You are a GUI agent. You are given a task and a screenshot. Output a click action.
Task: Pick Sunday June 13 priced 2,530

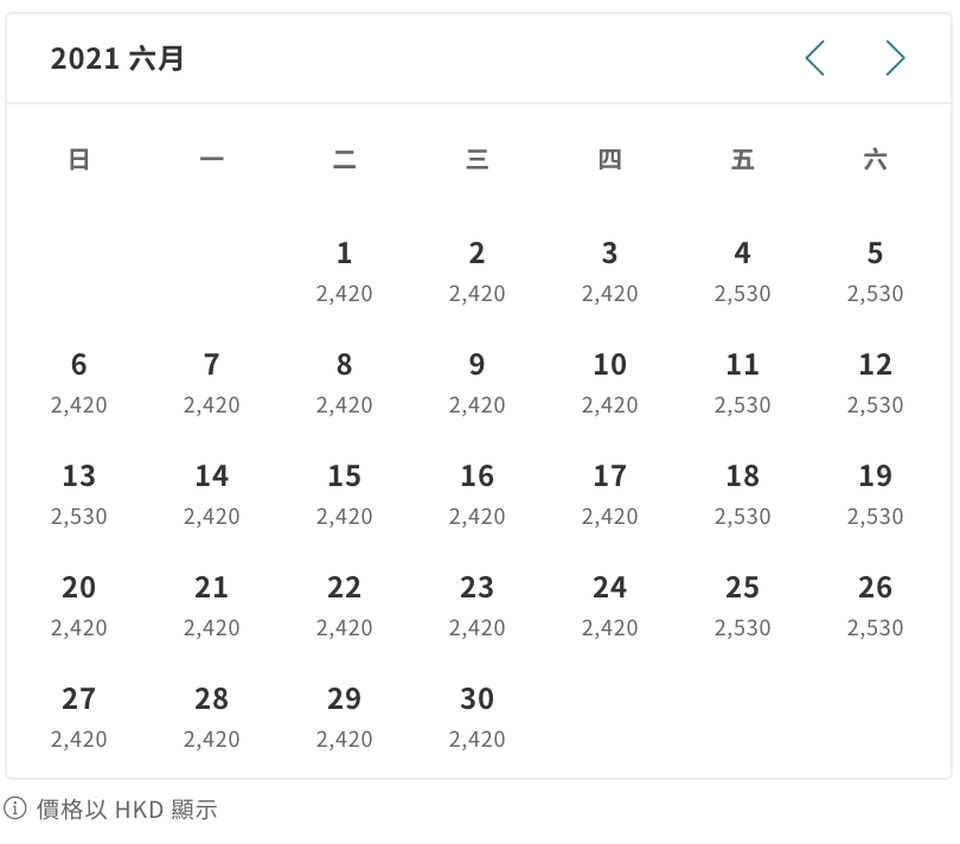(x=79, y=495)
